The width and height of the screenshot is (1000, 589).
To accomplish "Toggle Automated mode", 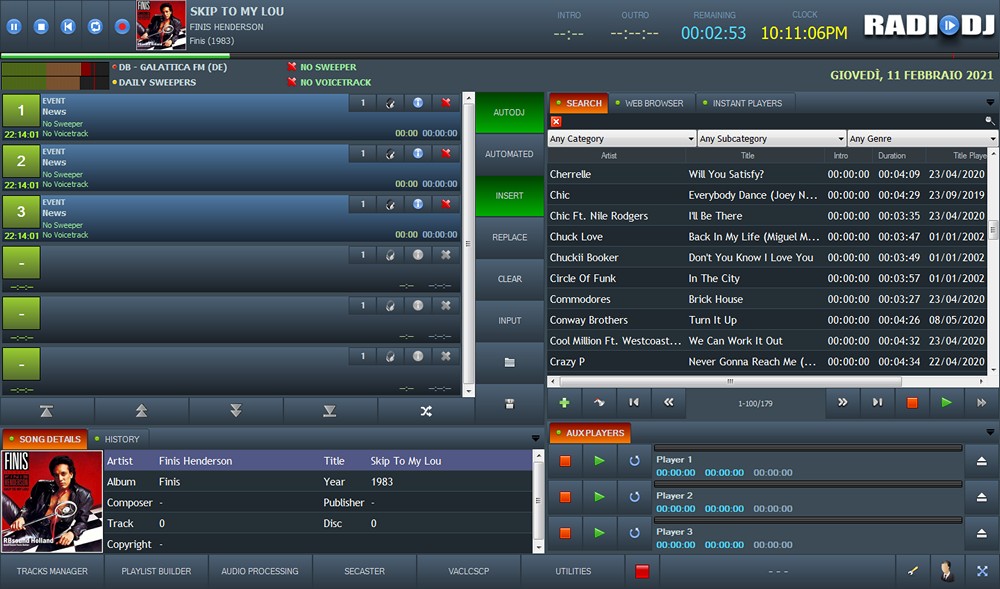I will [x=509, y=154].
